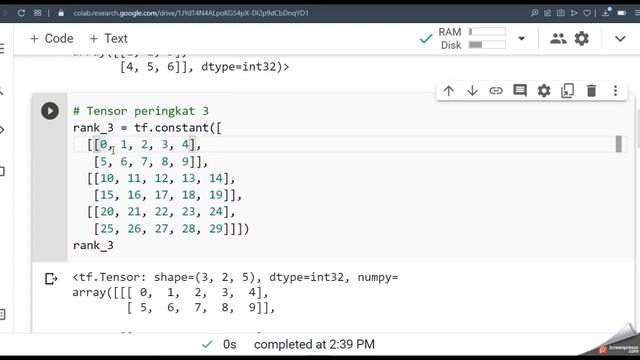Click the address bar URL
Screen dimensions: 640x360
(x=191, y=13)
